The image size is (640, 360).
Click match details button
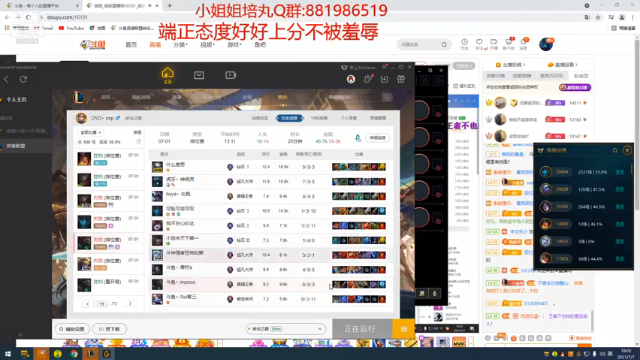[x=377, y=138]
